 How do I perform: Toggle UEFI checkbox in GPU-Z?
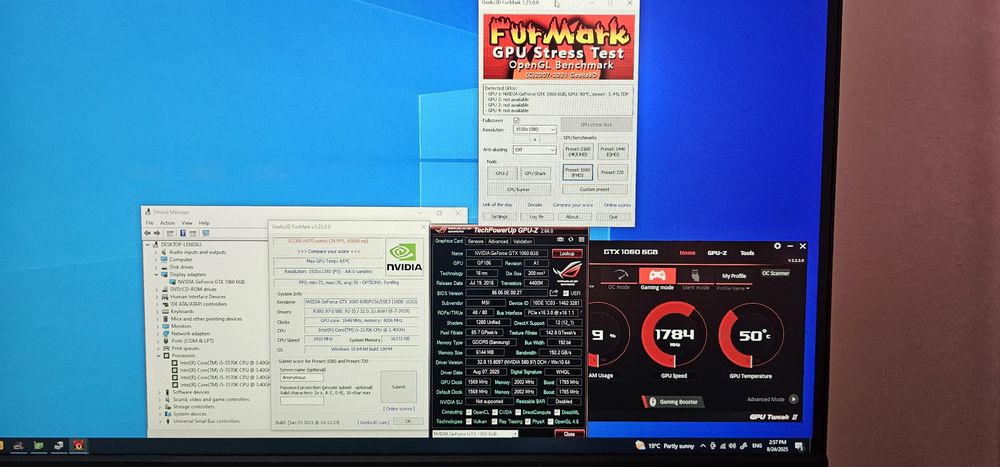[x=565, y=293]
